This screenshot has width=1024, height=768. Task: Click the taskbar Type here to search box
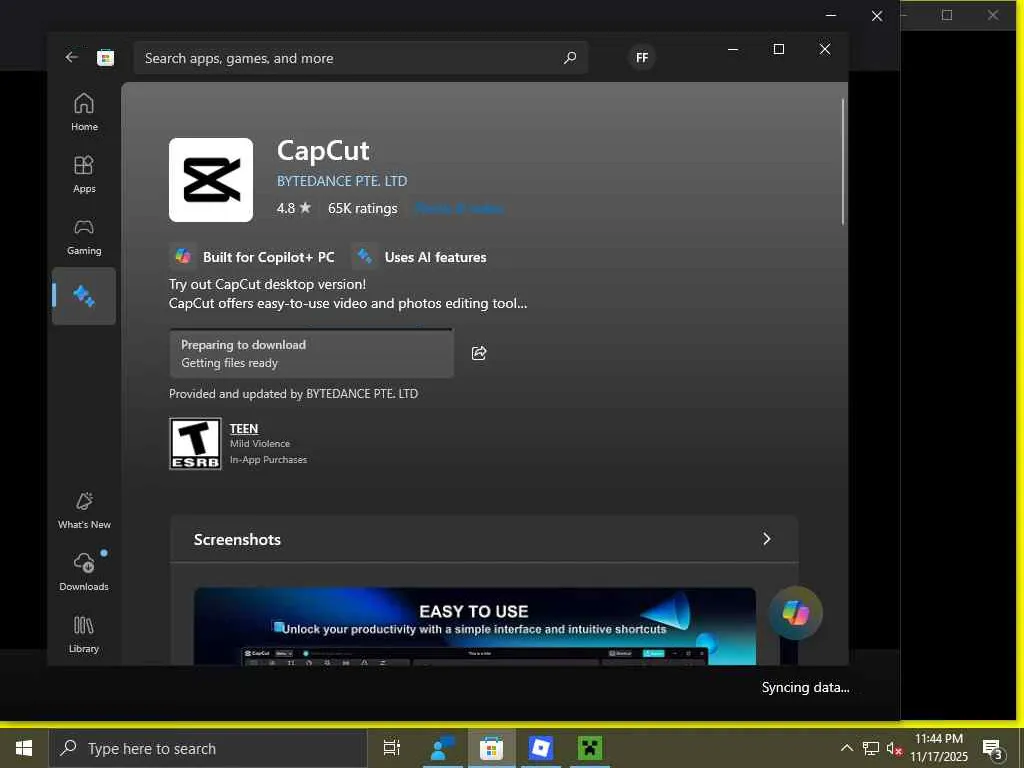coord(208,748)
